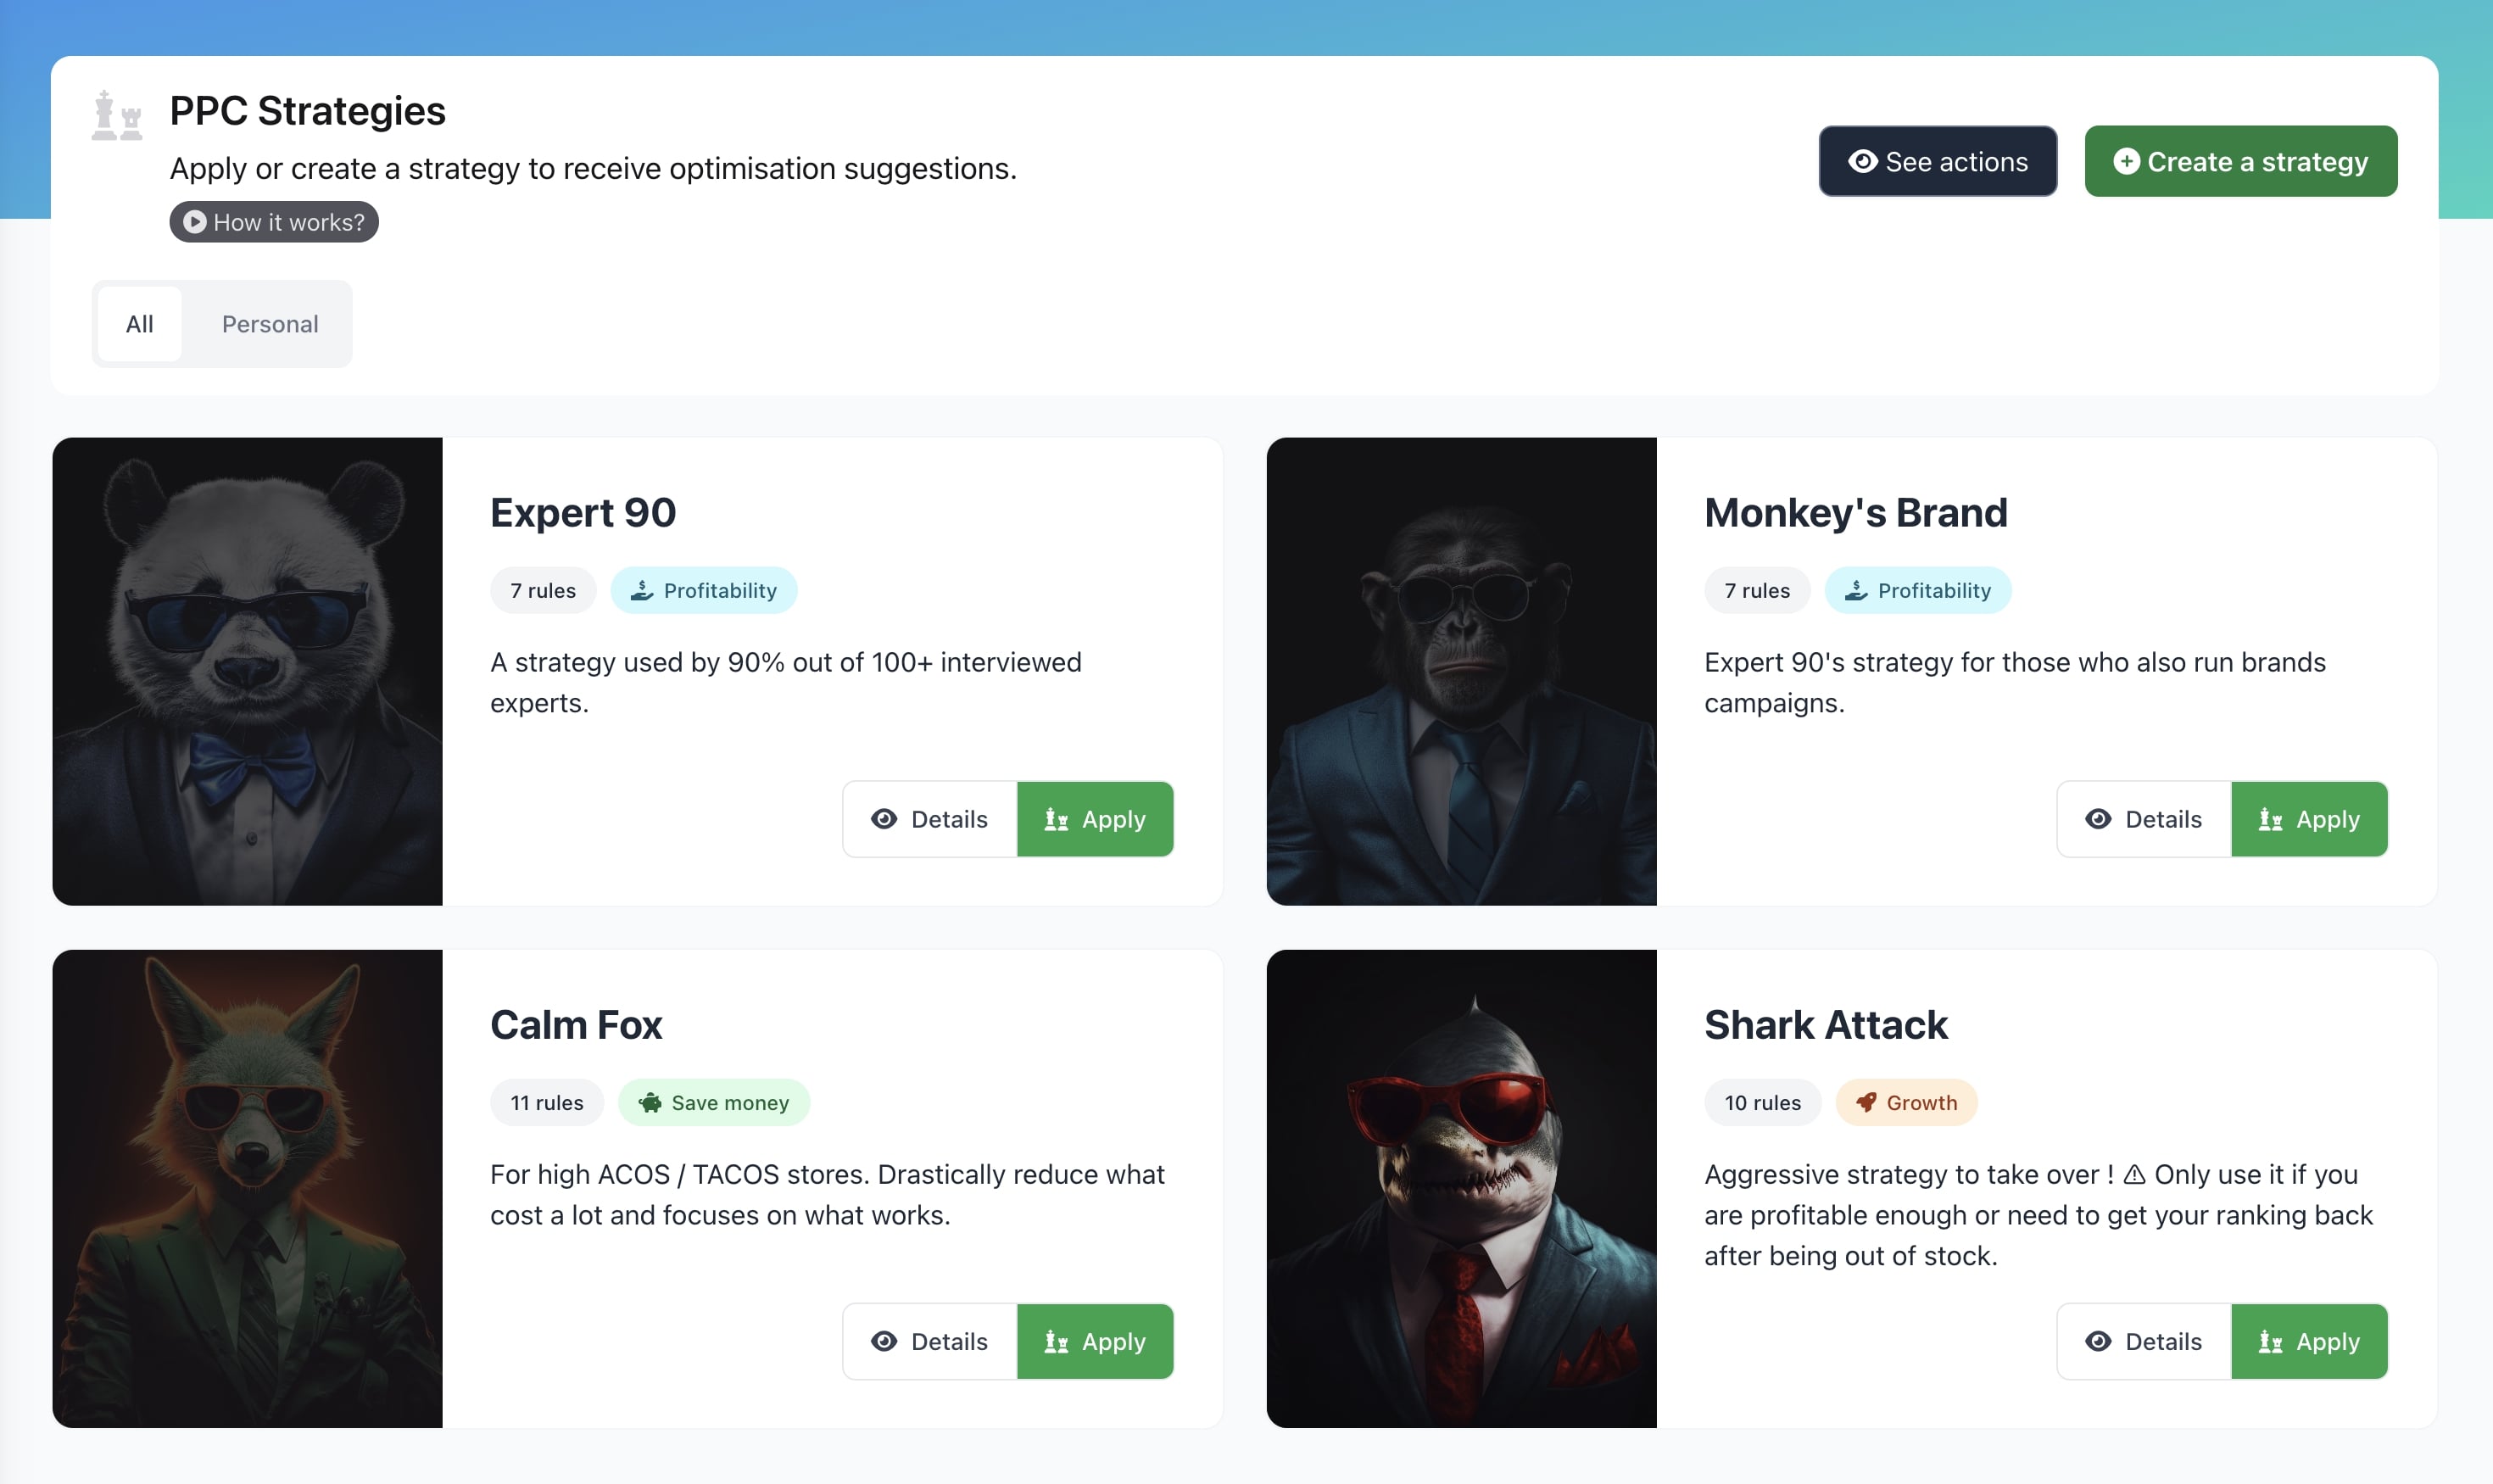The width and height of the screenshot is (2493, 1484).
Task: Click Save money tag on Calm Fox
Action: [x=713, y=1102]
